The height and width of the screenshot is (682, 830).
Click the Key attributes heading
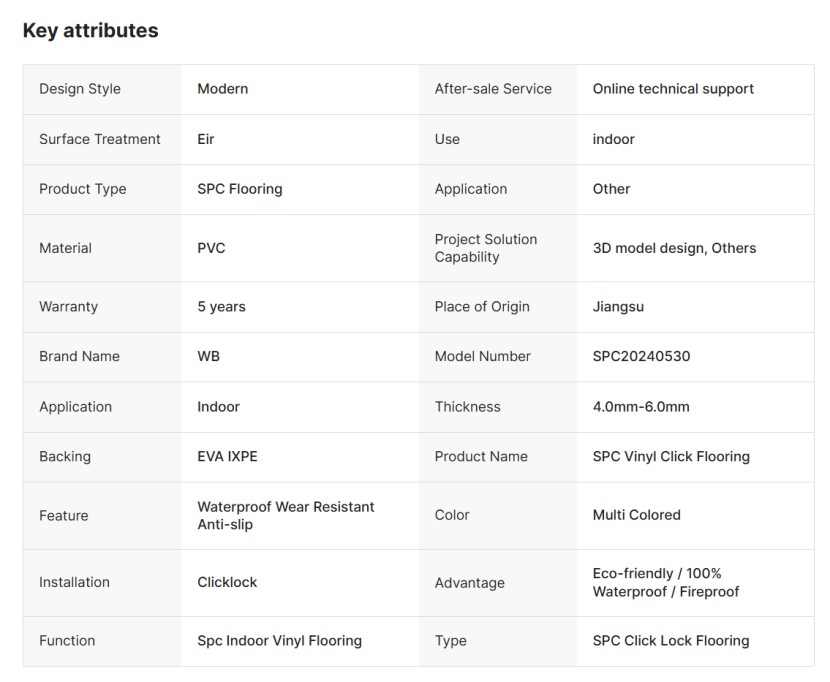point(91,31)
